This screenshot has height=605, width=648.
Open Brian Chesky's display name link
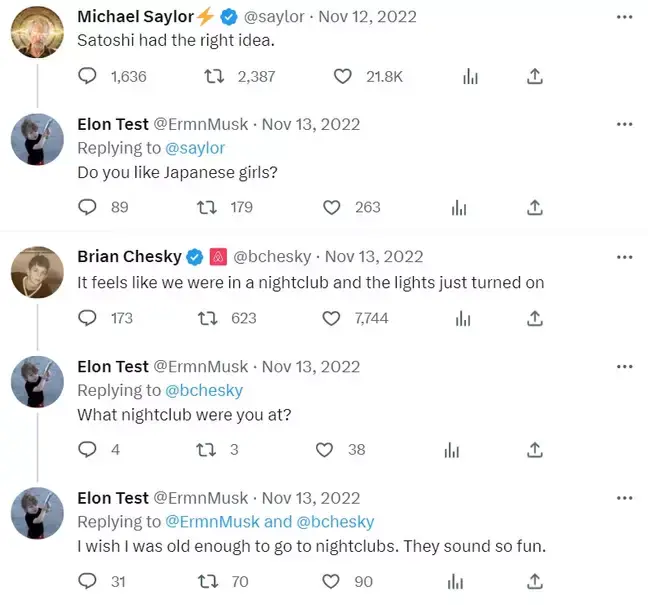(127, 257)
